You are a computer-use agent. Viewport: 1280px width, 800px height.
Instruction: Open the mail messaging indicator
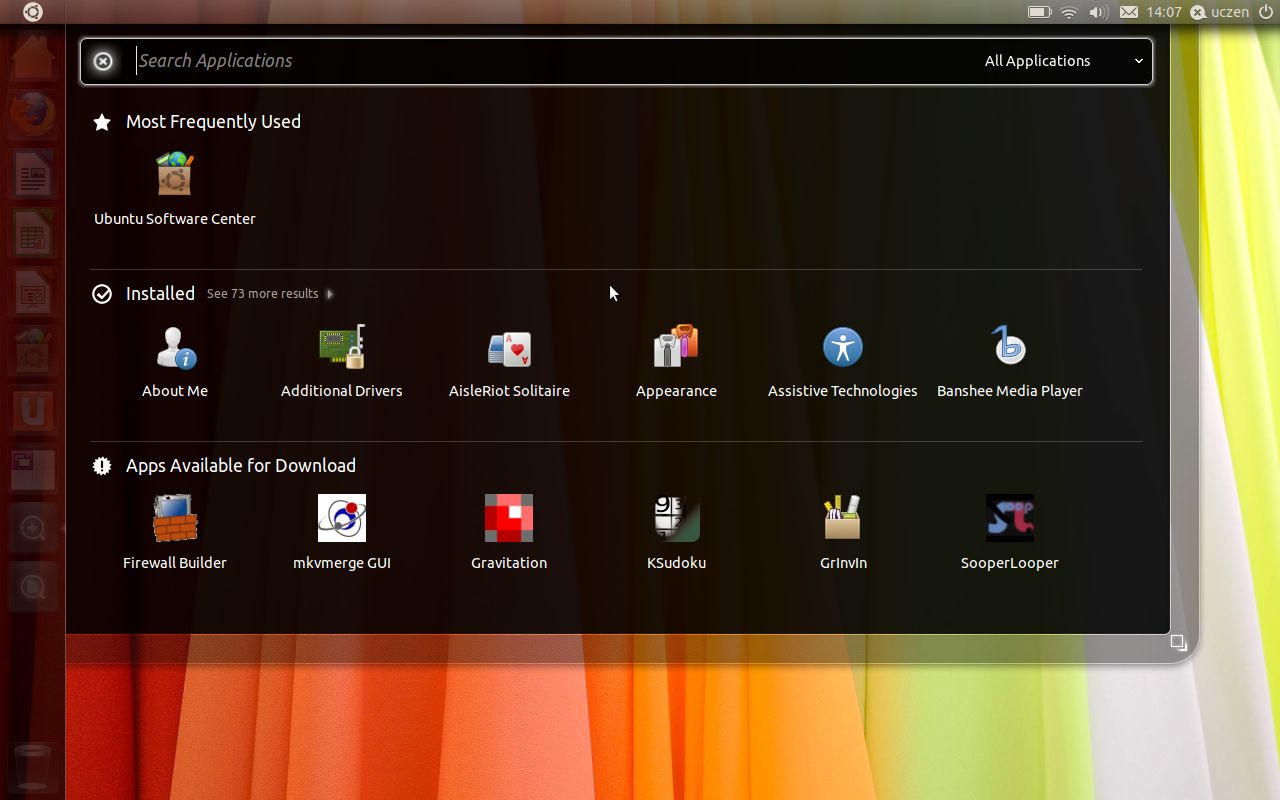(1128, 12)
